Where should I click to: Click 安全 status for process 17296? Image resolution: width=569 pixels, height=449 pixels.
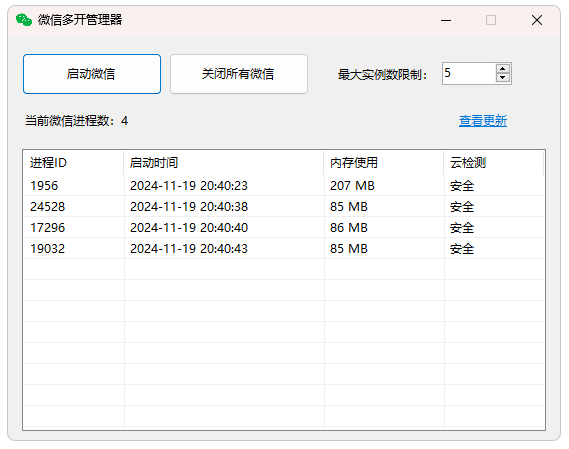(x=462, y=228)
